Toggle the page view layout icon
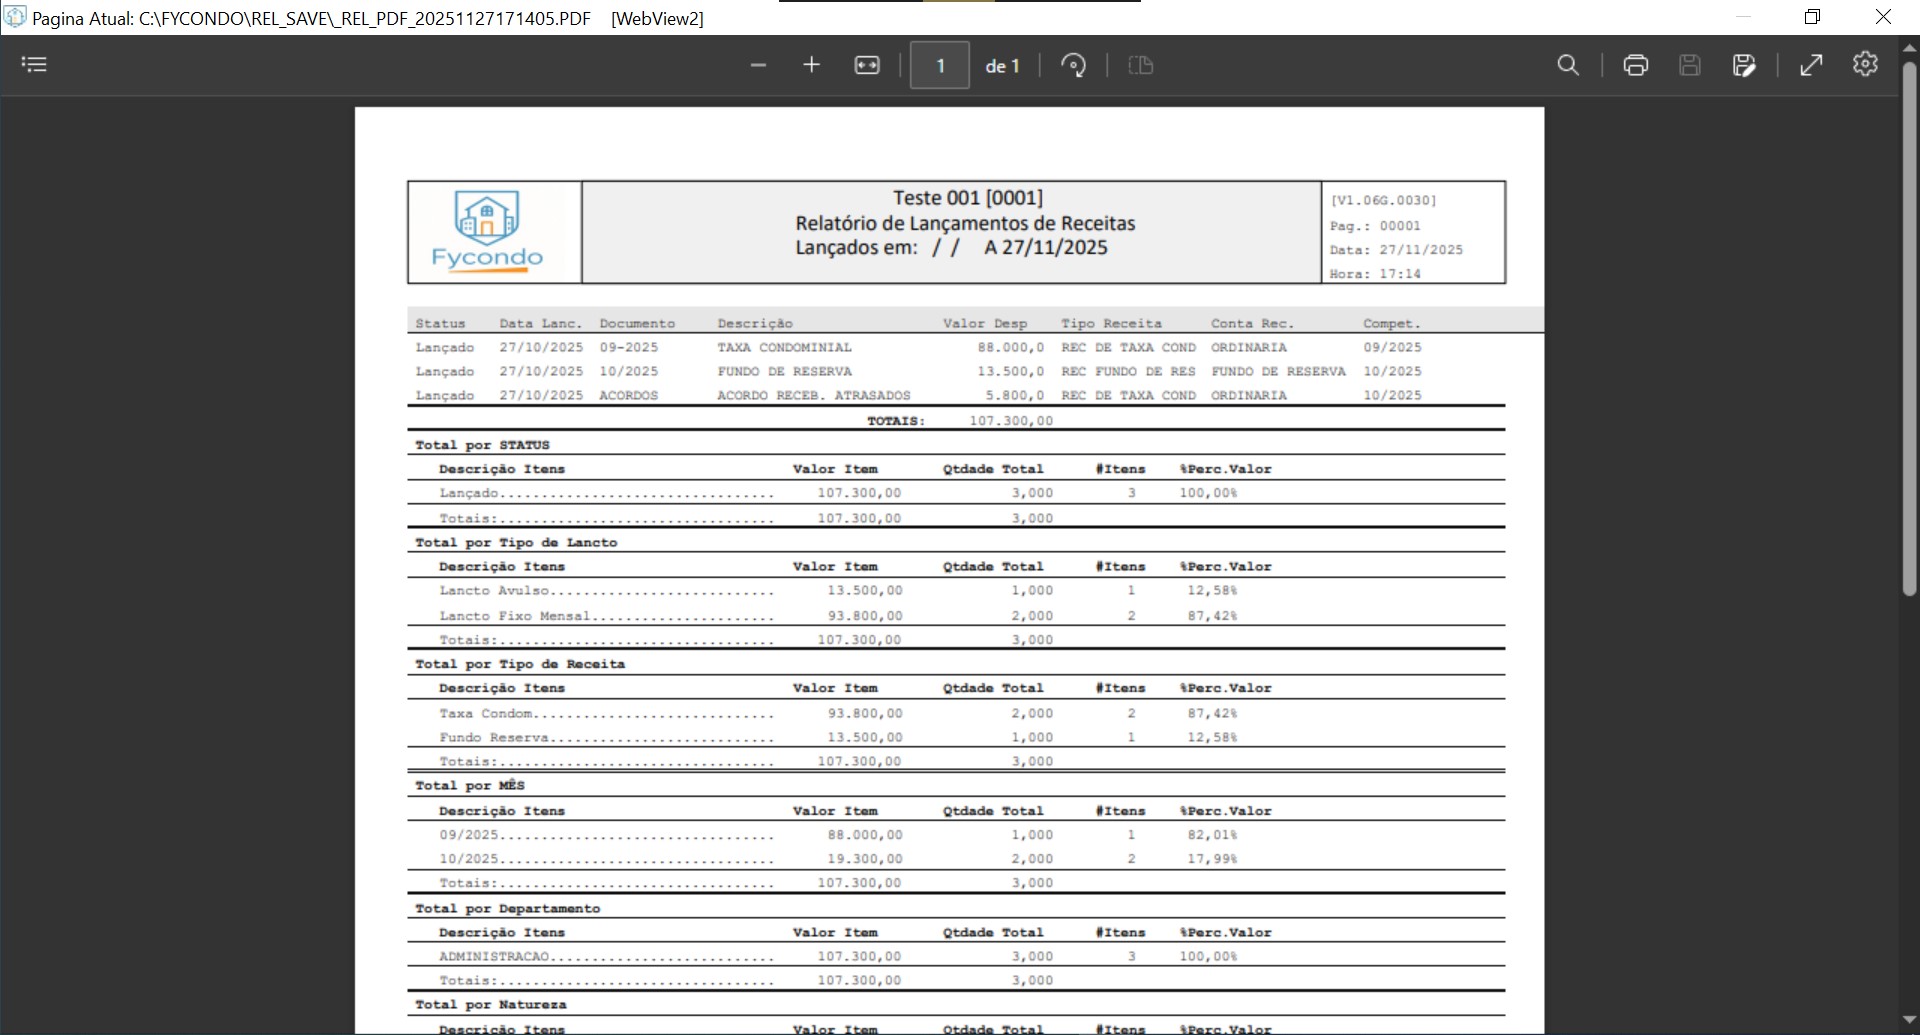Screen dimensions: 1920x1035 point(1140,66)
